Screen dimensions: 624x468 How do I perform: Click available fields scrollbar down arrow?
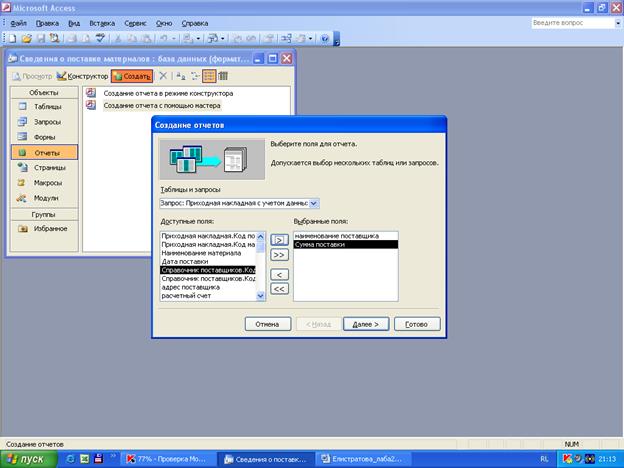click(x=261, y=296)
